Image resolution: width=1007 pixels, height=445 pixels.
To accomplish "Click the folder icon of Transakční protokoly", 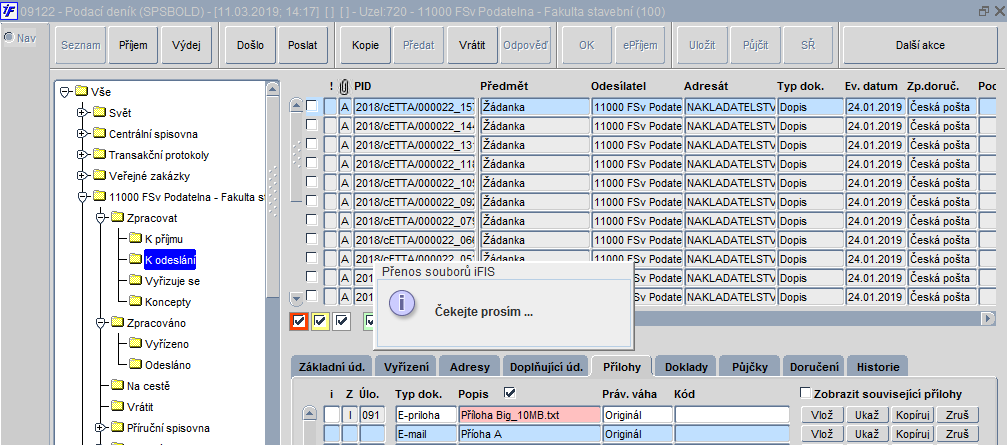I will pyautogui.click(x=99, y=155).
